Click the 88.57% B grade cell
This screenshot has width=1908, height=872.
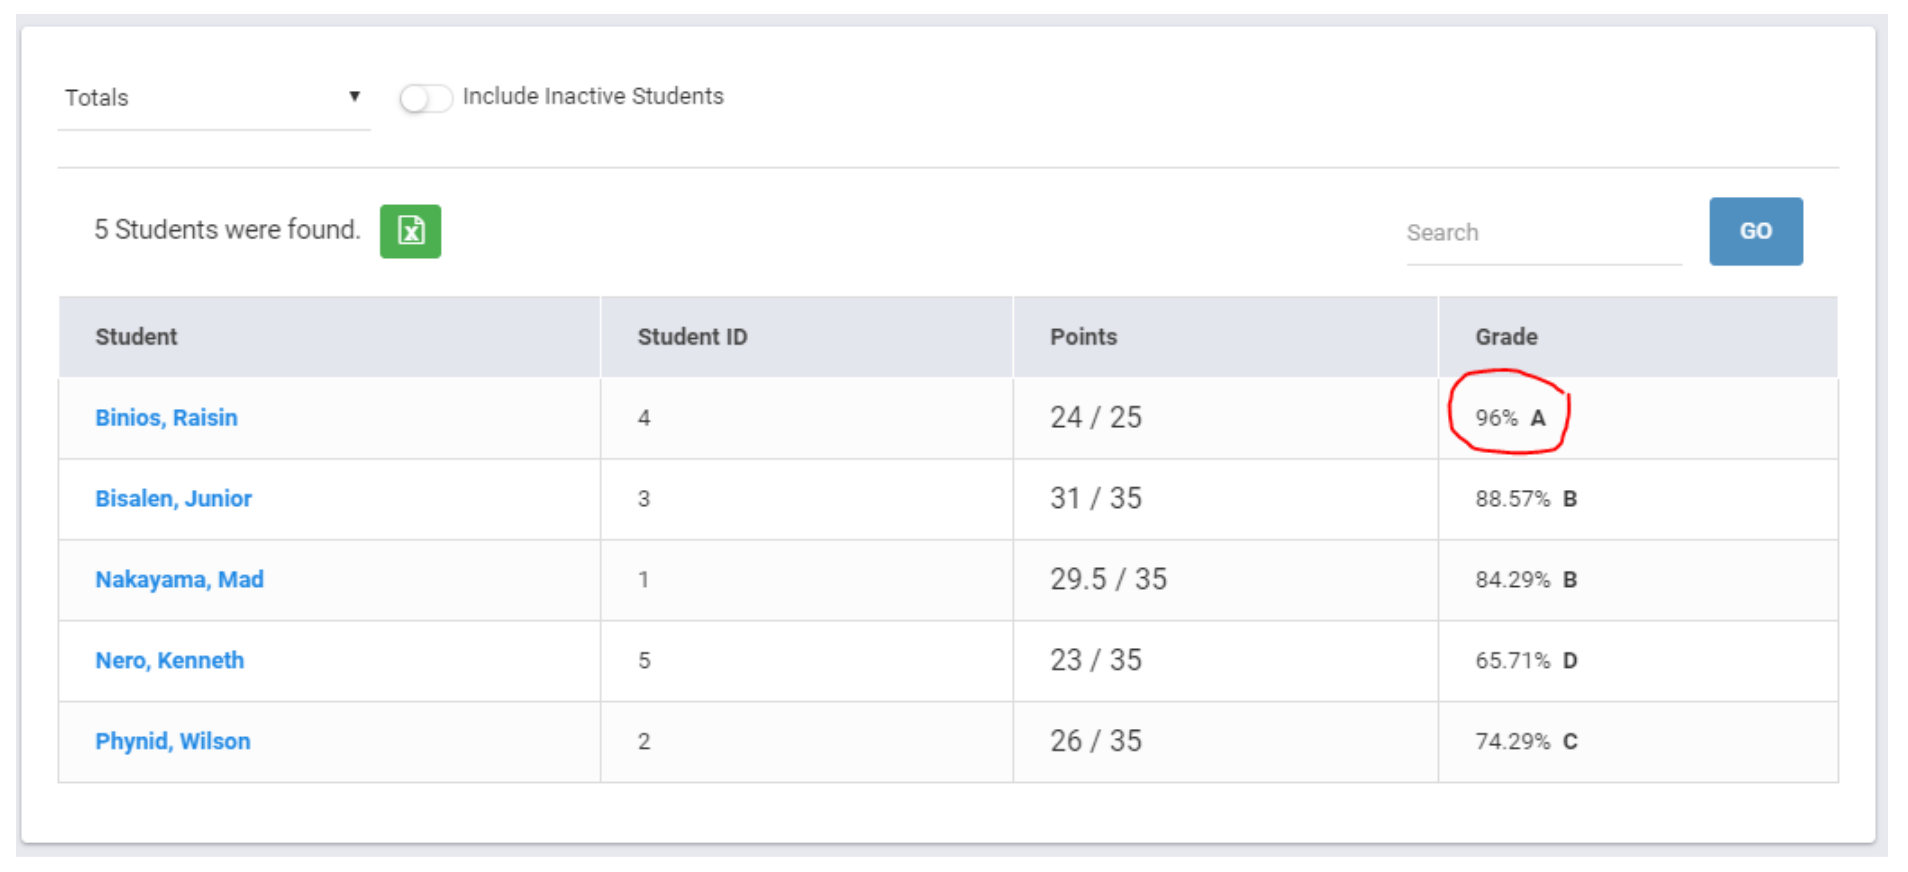coord(1526,499)
